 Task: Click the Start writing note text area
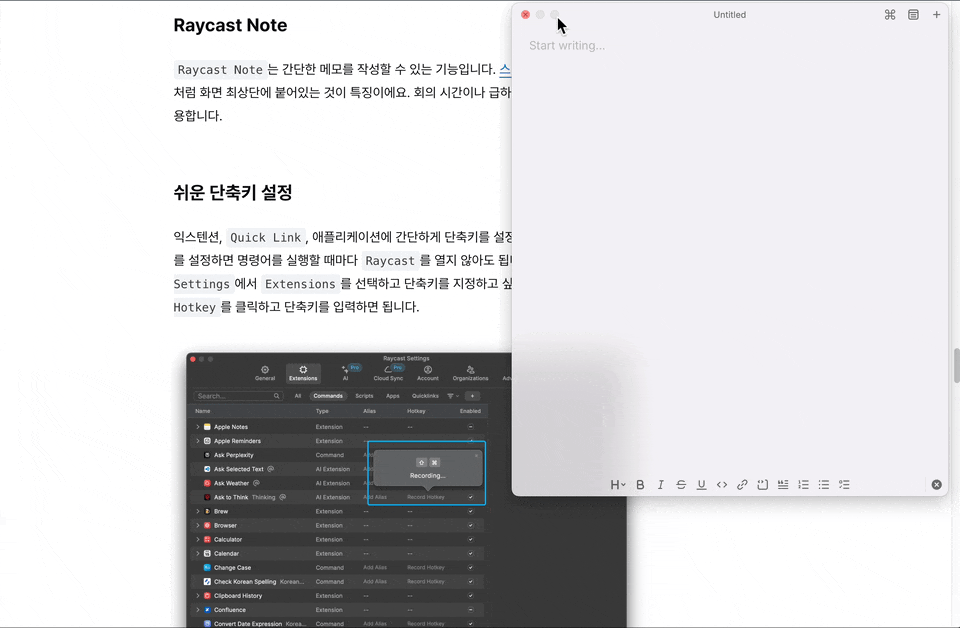(x=567, y=45)
